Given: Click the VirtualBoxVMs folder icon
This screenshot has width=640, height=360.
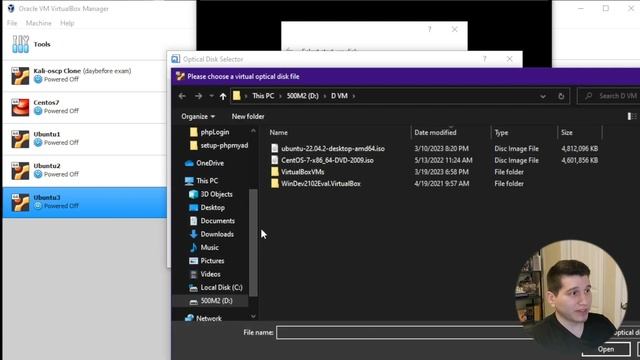Looking at the screenshot, I should click(x=275, y=172).
